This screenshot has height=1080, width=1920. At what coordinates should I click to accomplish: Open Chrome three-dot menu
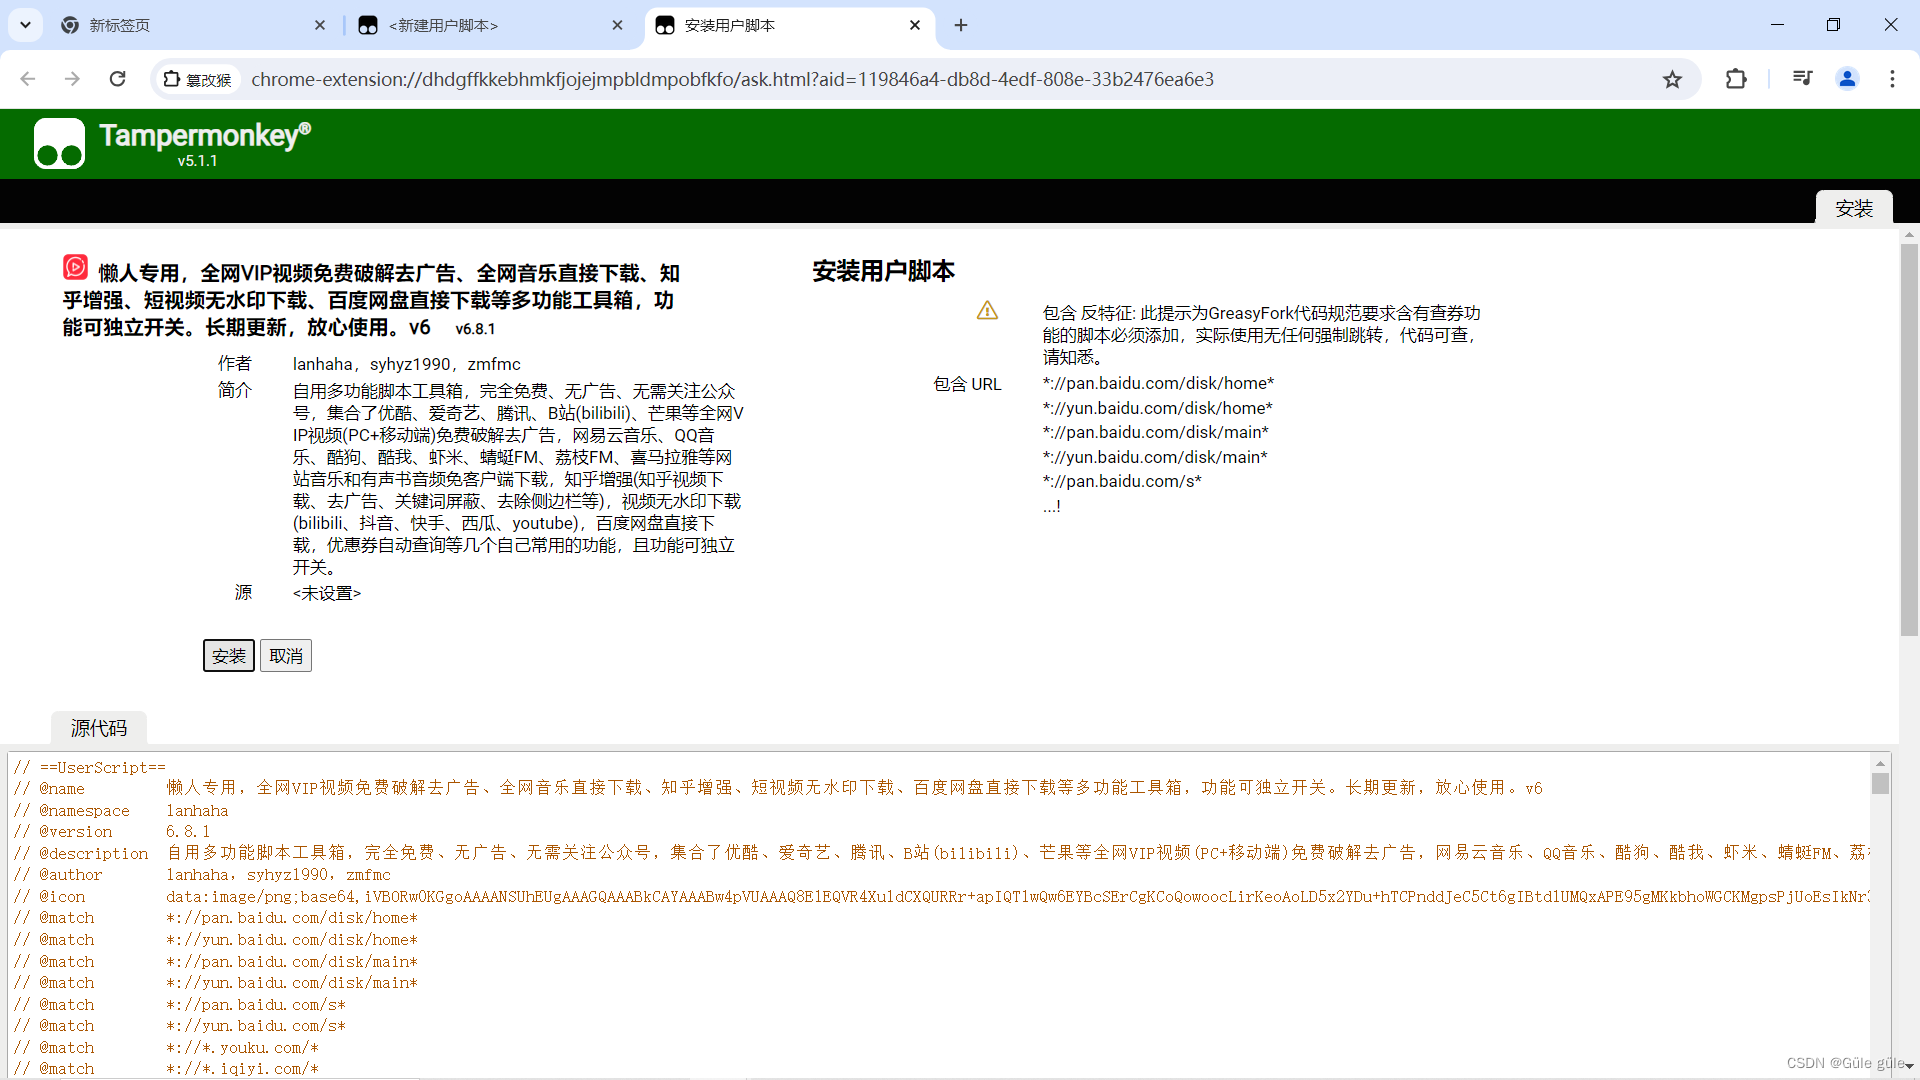[x=1892, y=79]
